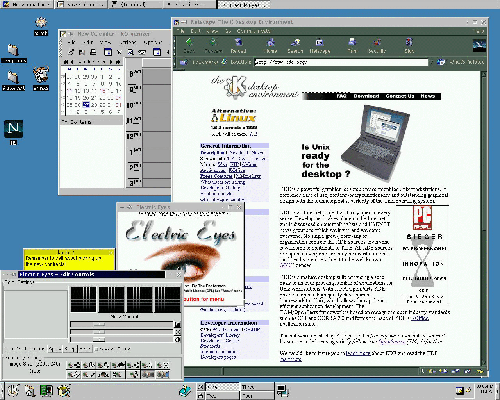This screenshot has height=400, width=500.
Task: Open the Communicator menu in Netscape
Action: (253, 31)
